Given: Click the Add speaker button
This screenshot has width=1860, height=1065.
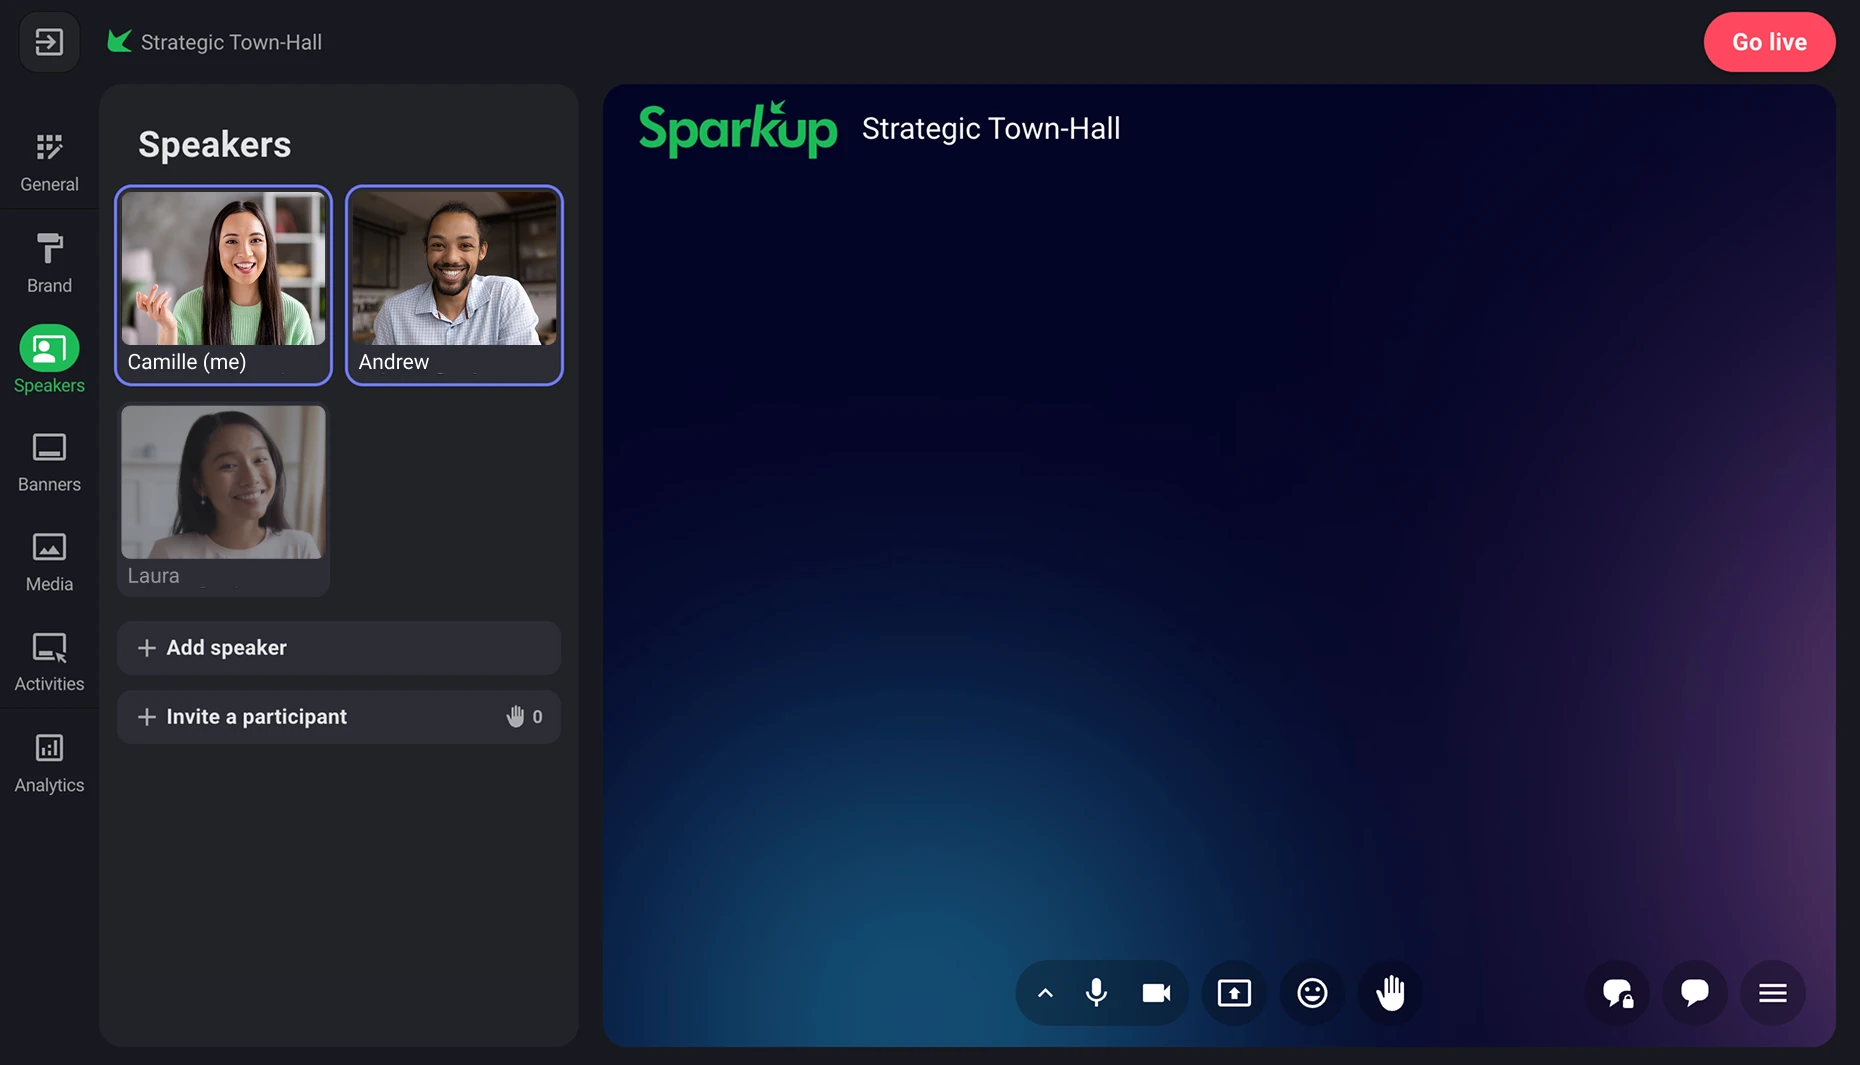Looking at the screenshot, I should (x=339, y=648).
